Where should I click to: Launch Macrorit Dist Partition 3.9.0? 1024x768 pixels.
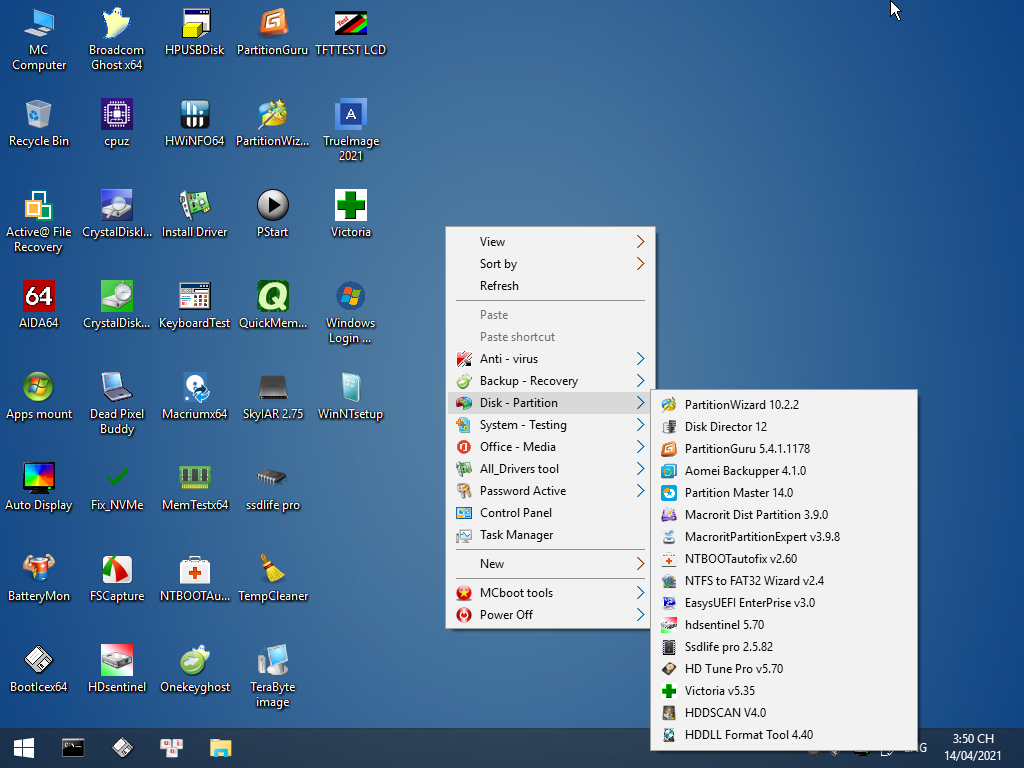(x=784, y=515)
